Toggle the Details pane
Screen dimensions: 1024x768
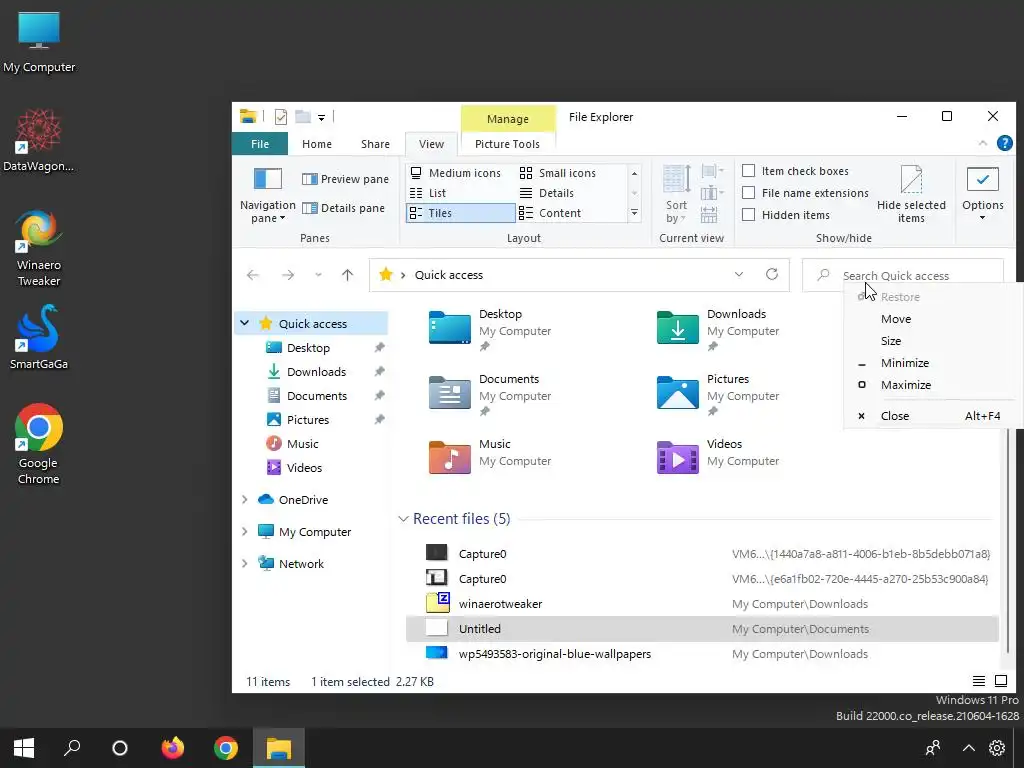tap(344, 208)
